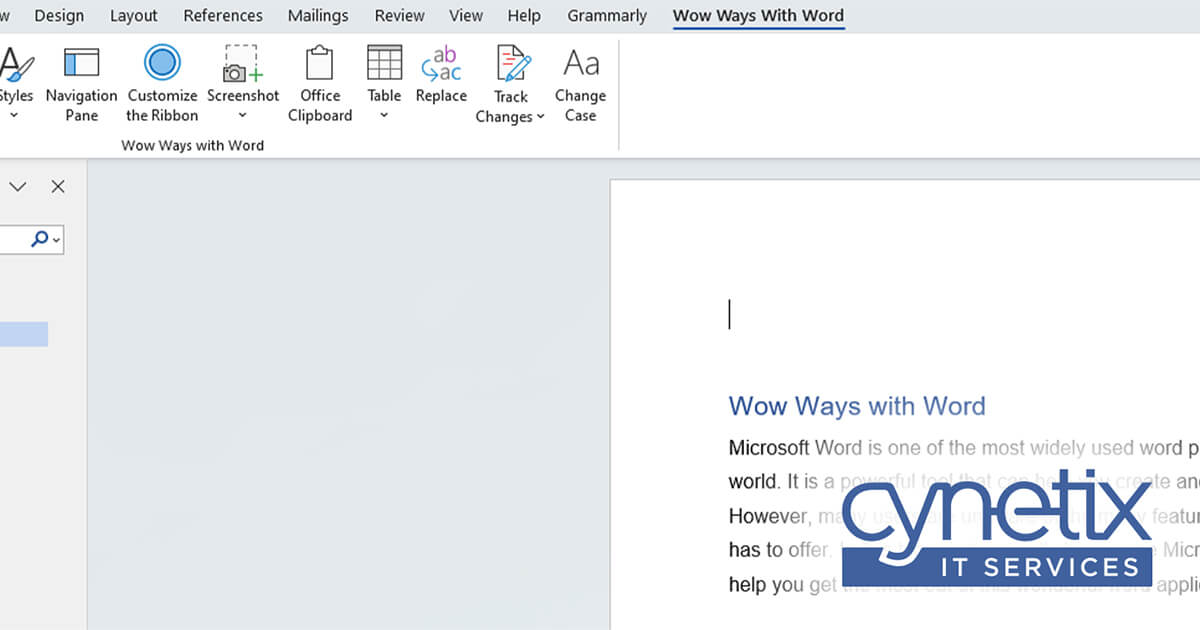Collapse the Navigation pane section chevron
1200x630 pixels.
tap(17, 186)
